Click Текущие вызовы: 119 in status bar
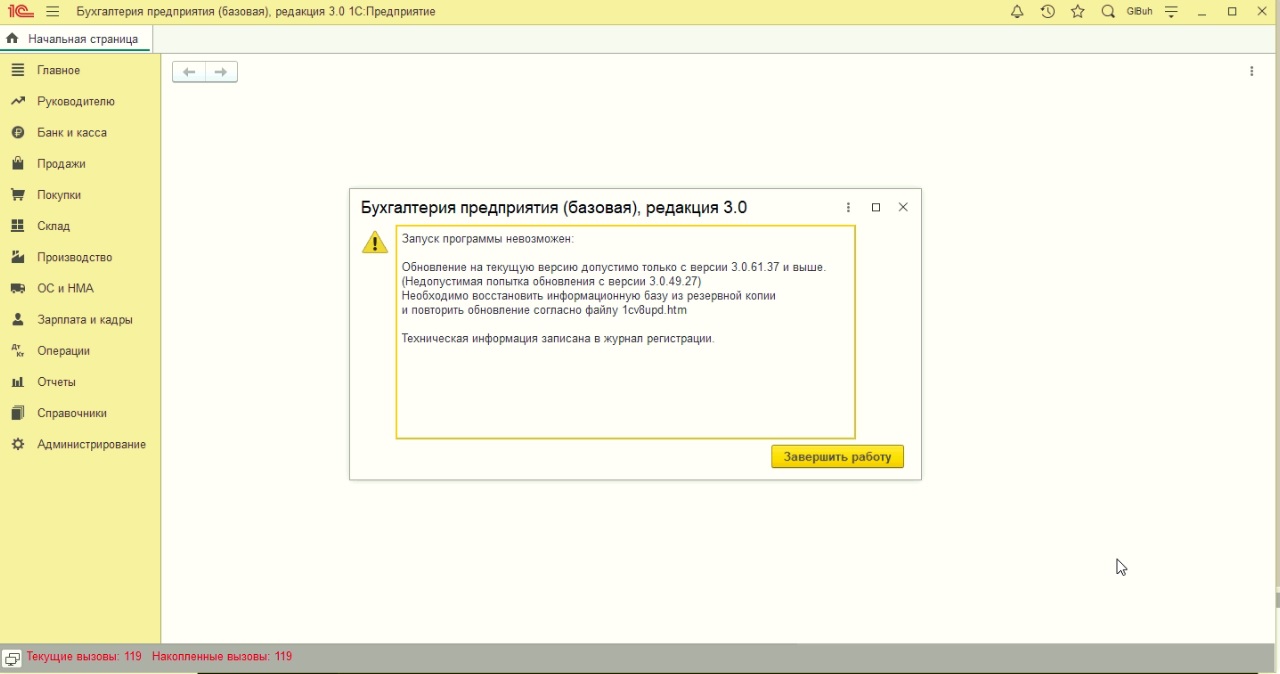Viewport: 1280px width, 674px height. click(x=84, y=657)
